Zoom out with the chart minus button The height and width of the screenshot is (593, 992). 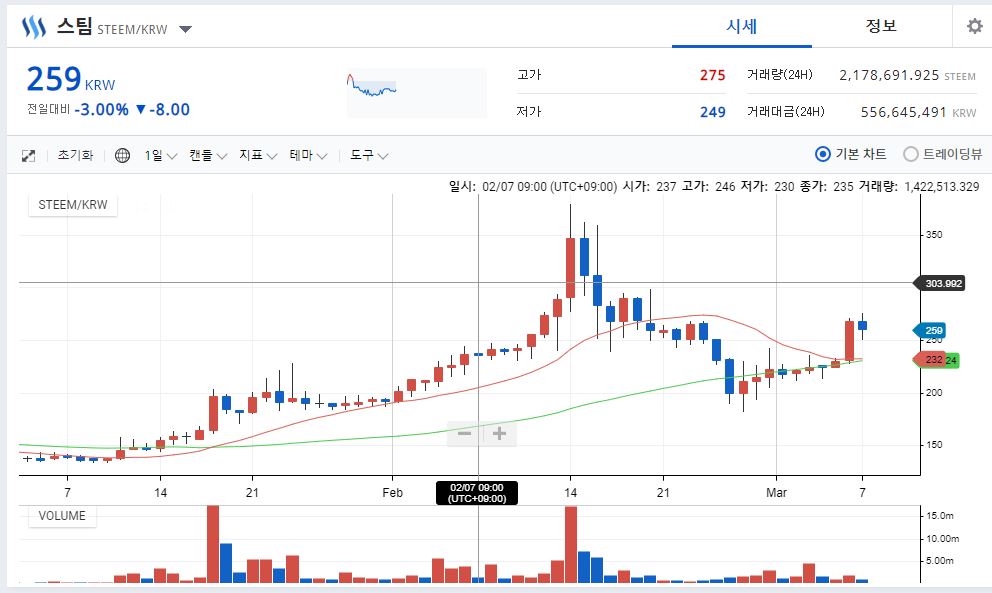point(464,434)
